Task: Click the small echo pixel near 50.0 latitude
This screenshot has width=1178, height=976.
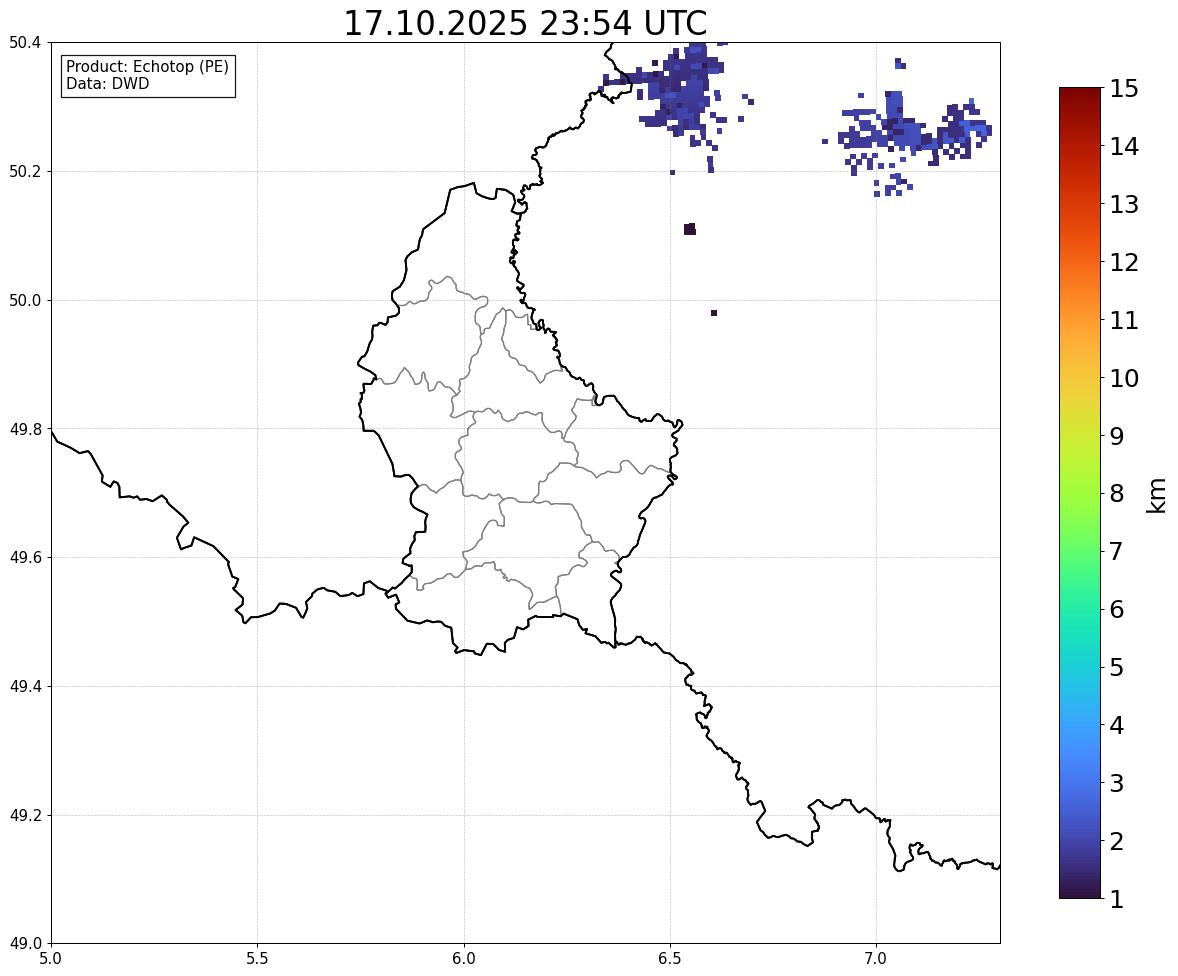Action: coord(714,313)
